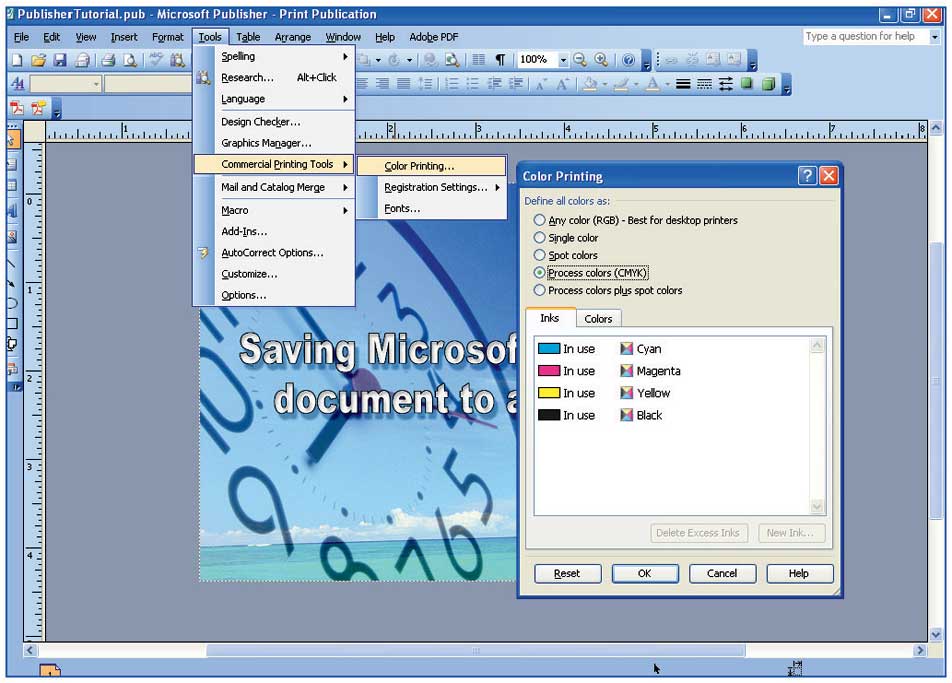
Task: Click the Yellow ink color swatch
Action: coord(549,393)
